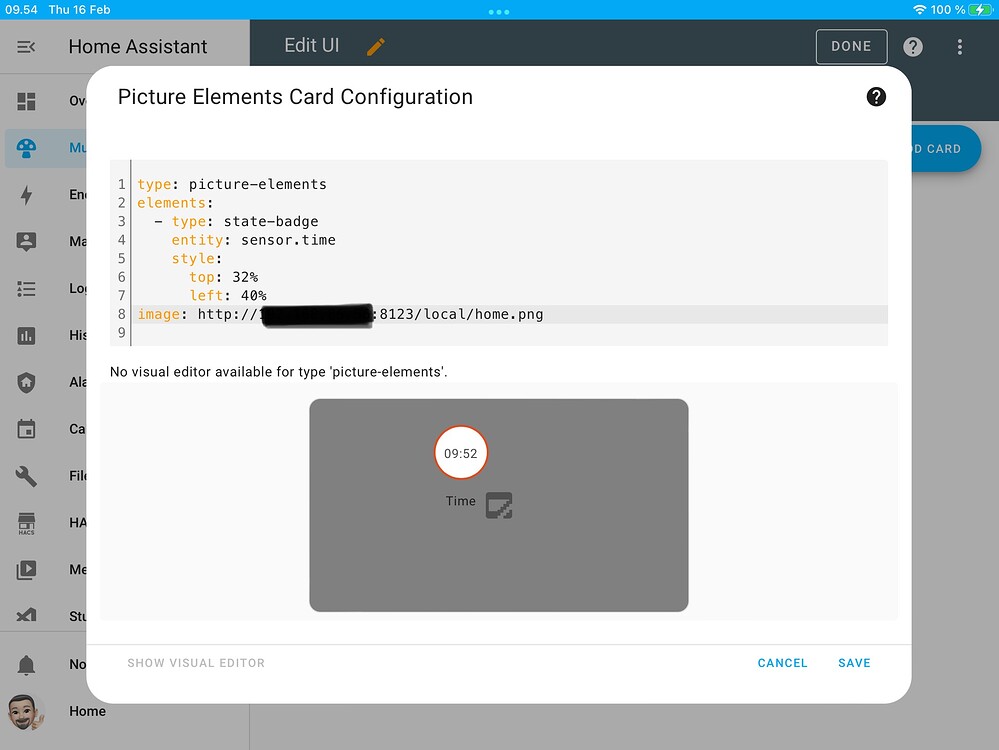The image size is (999, 750).
Task: Open the Logbook list icon
Action: pos(26,289)
